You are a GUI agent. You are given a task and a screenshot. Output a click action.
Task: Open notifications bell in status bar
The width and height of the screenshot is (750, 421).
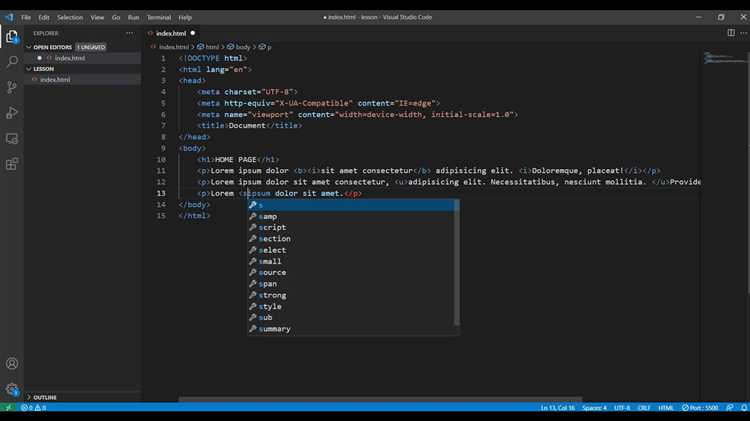pos(744,408)
